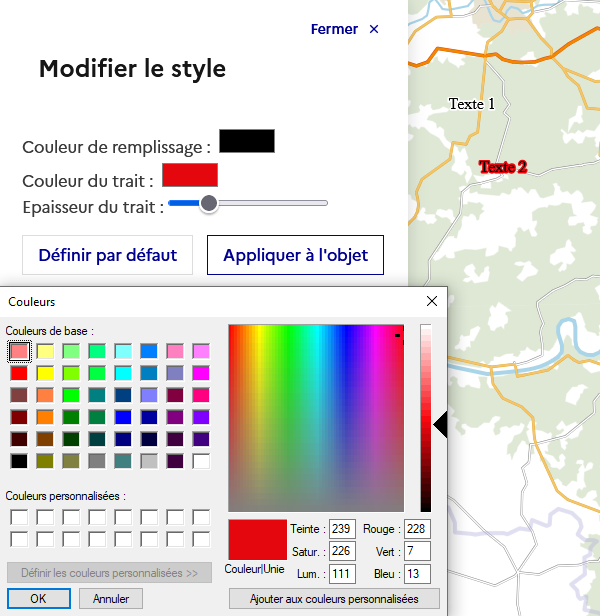Click the luminosity gradient bar
The height and width of the screenshot is (616, 600).
point(426,418)
